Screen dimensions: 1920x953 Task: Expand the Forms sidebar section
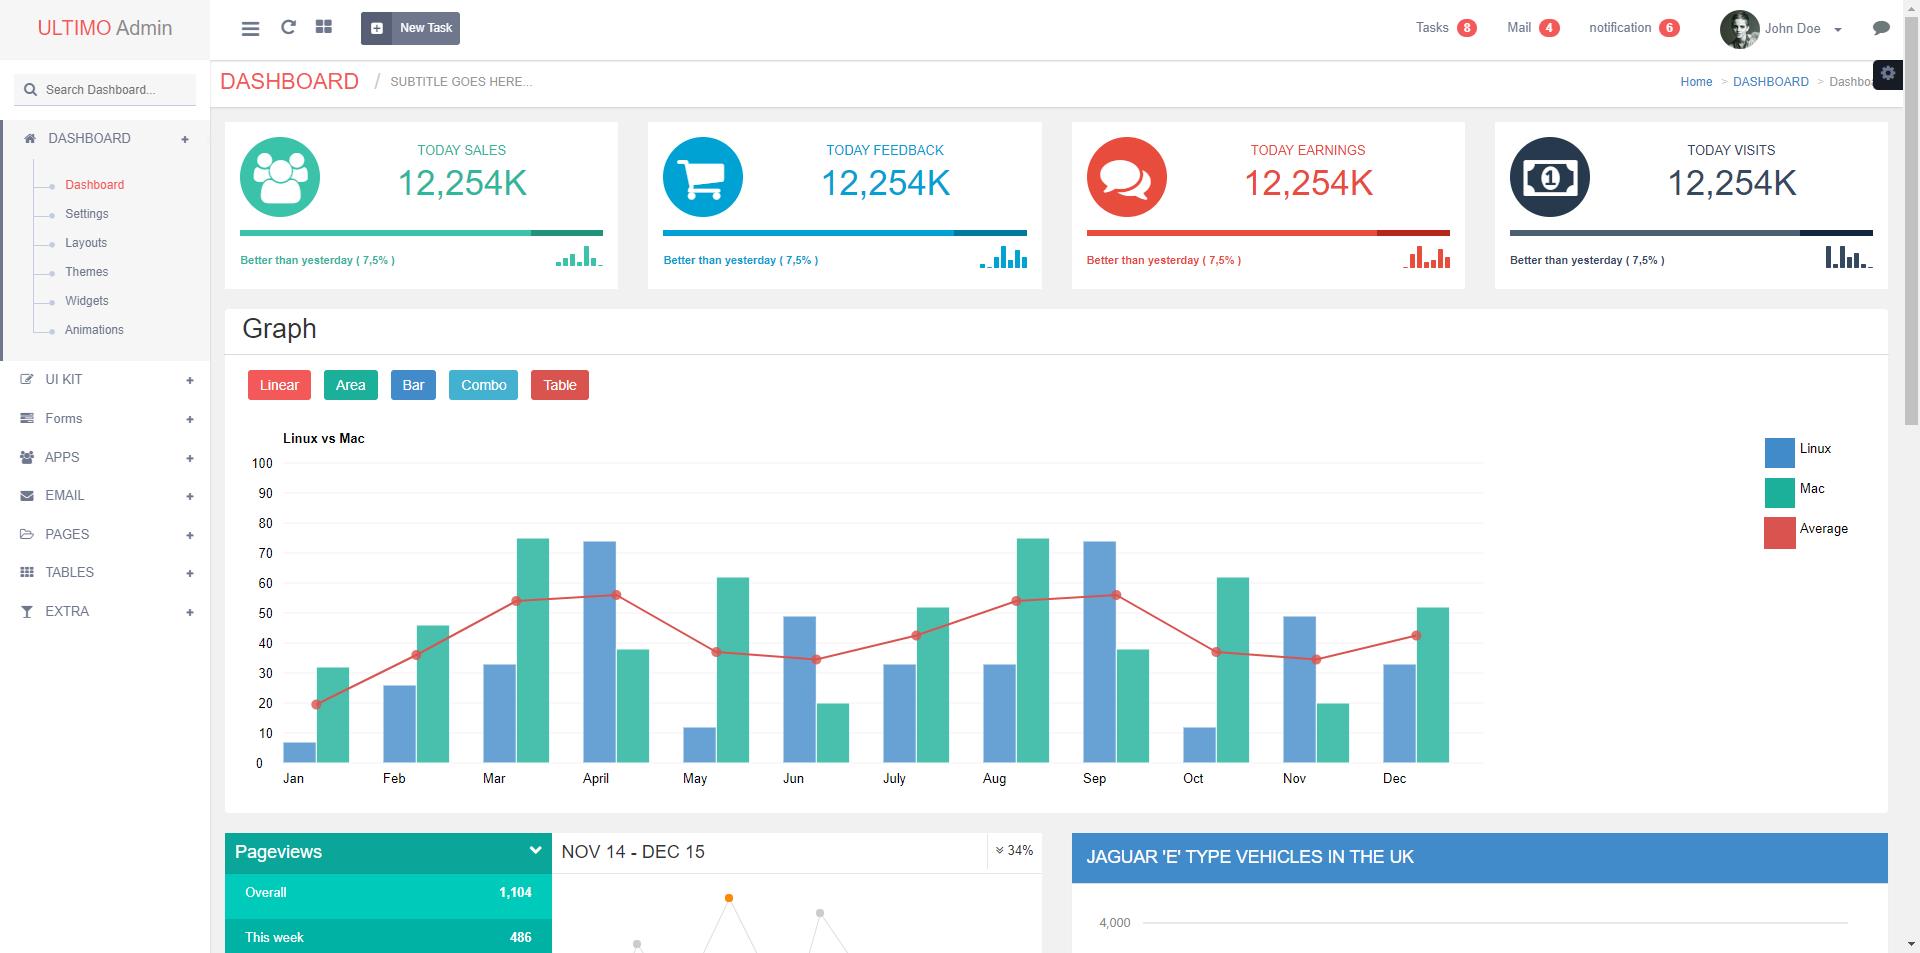(190, 419)
